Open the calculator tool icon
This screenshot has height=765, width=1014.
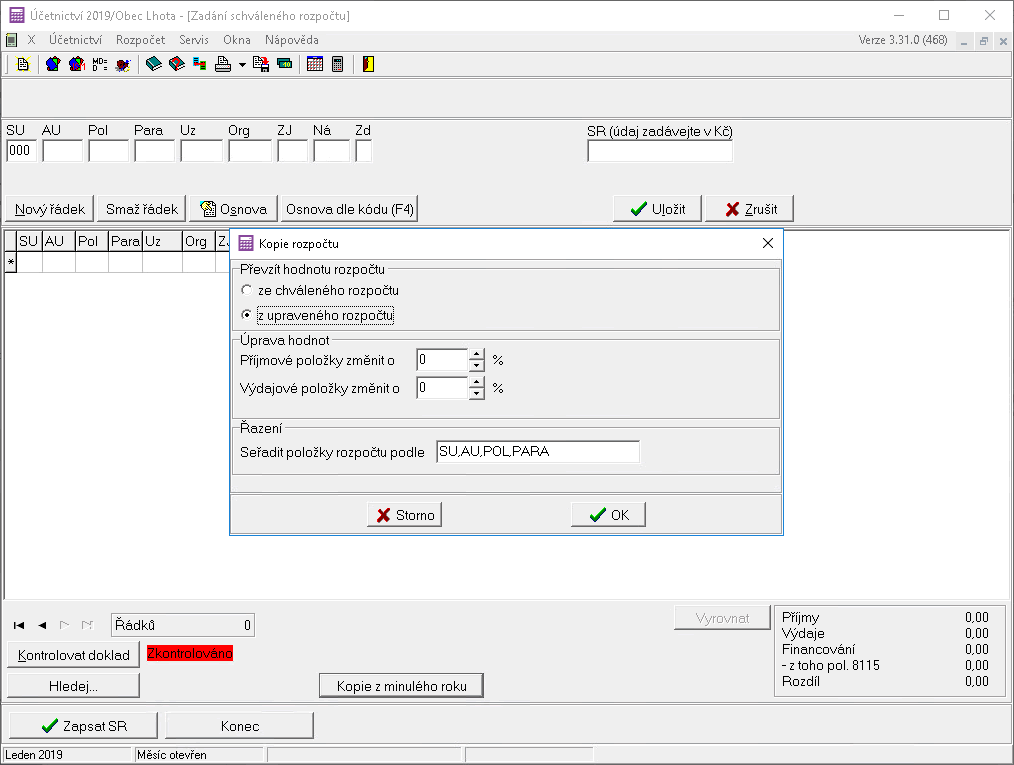pyautogui.click(x=338, y=64)
